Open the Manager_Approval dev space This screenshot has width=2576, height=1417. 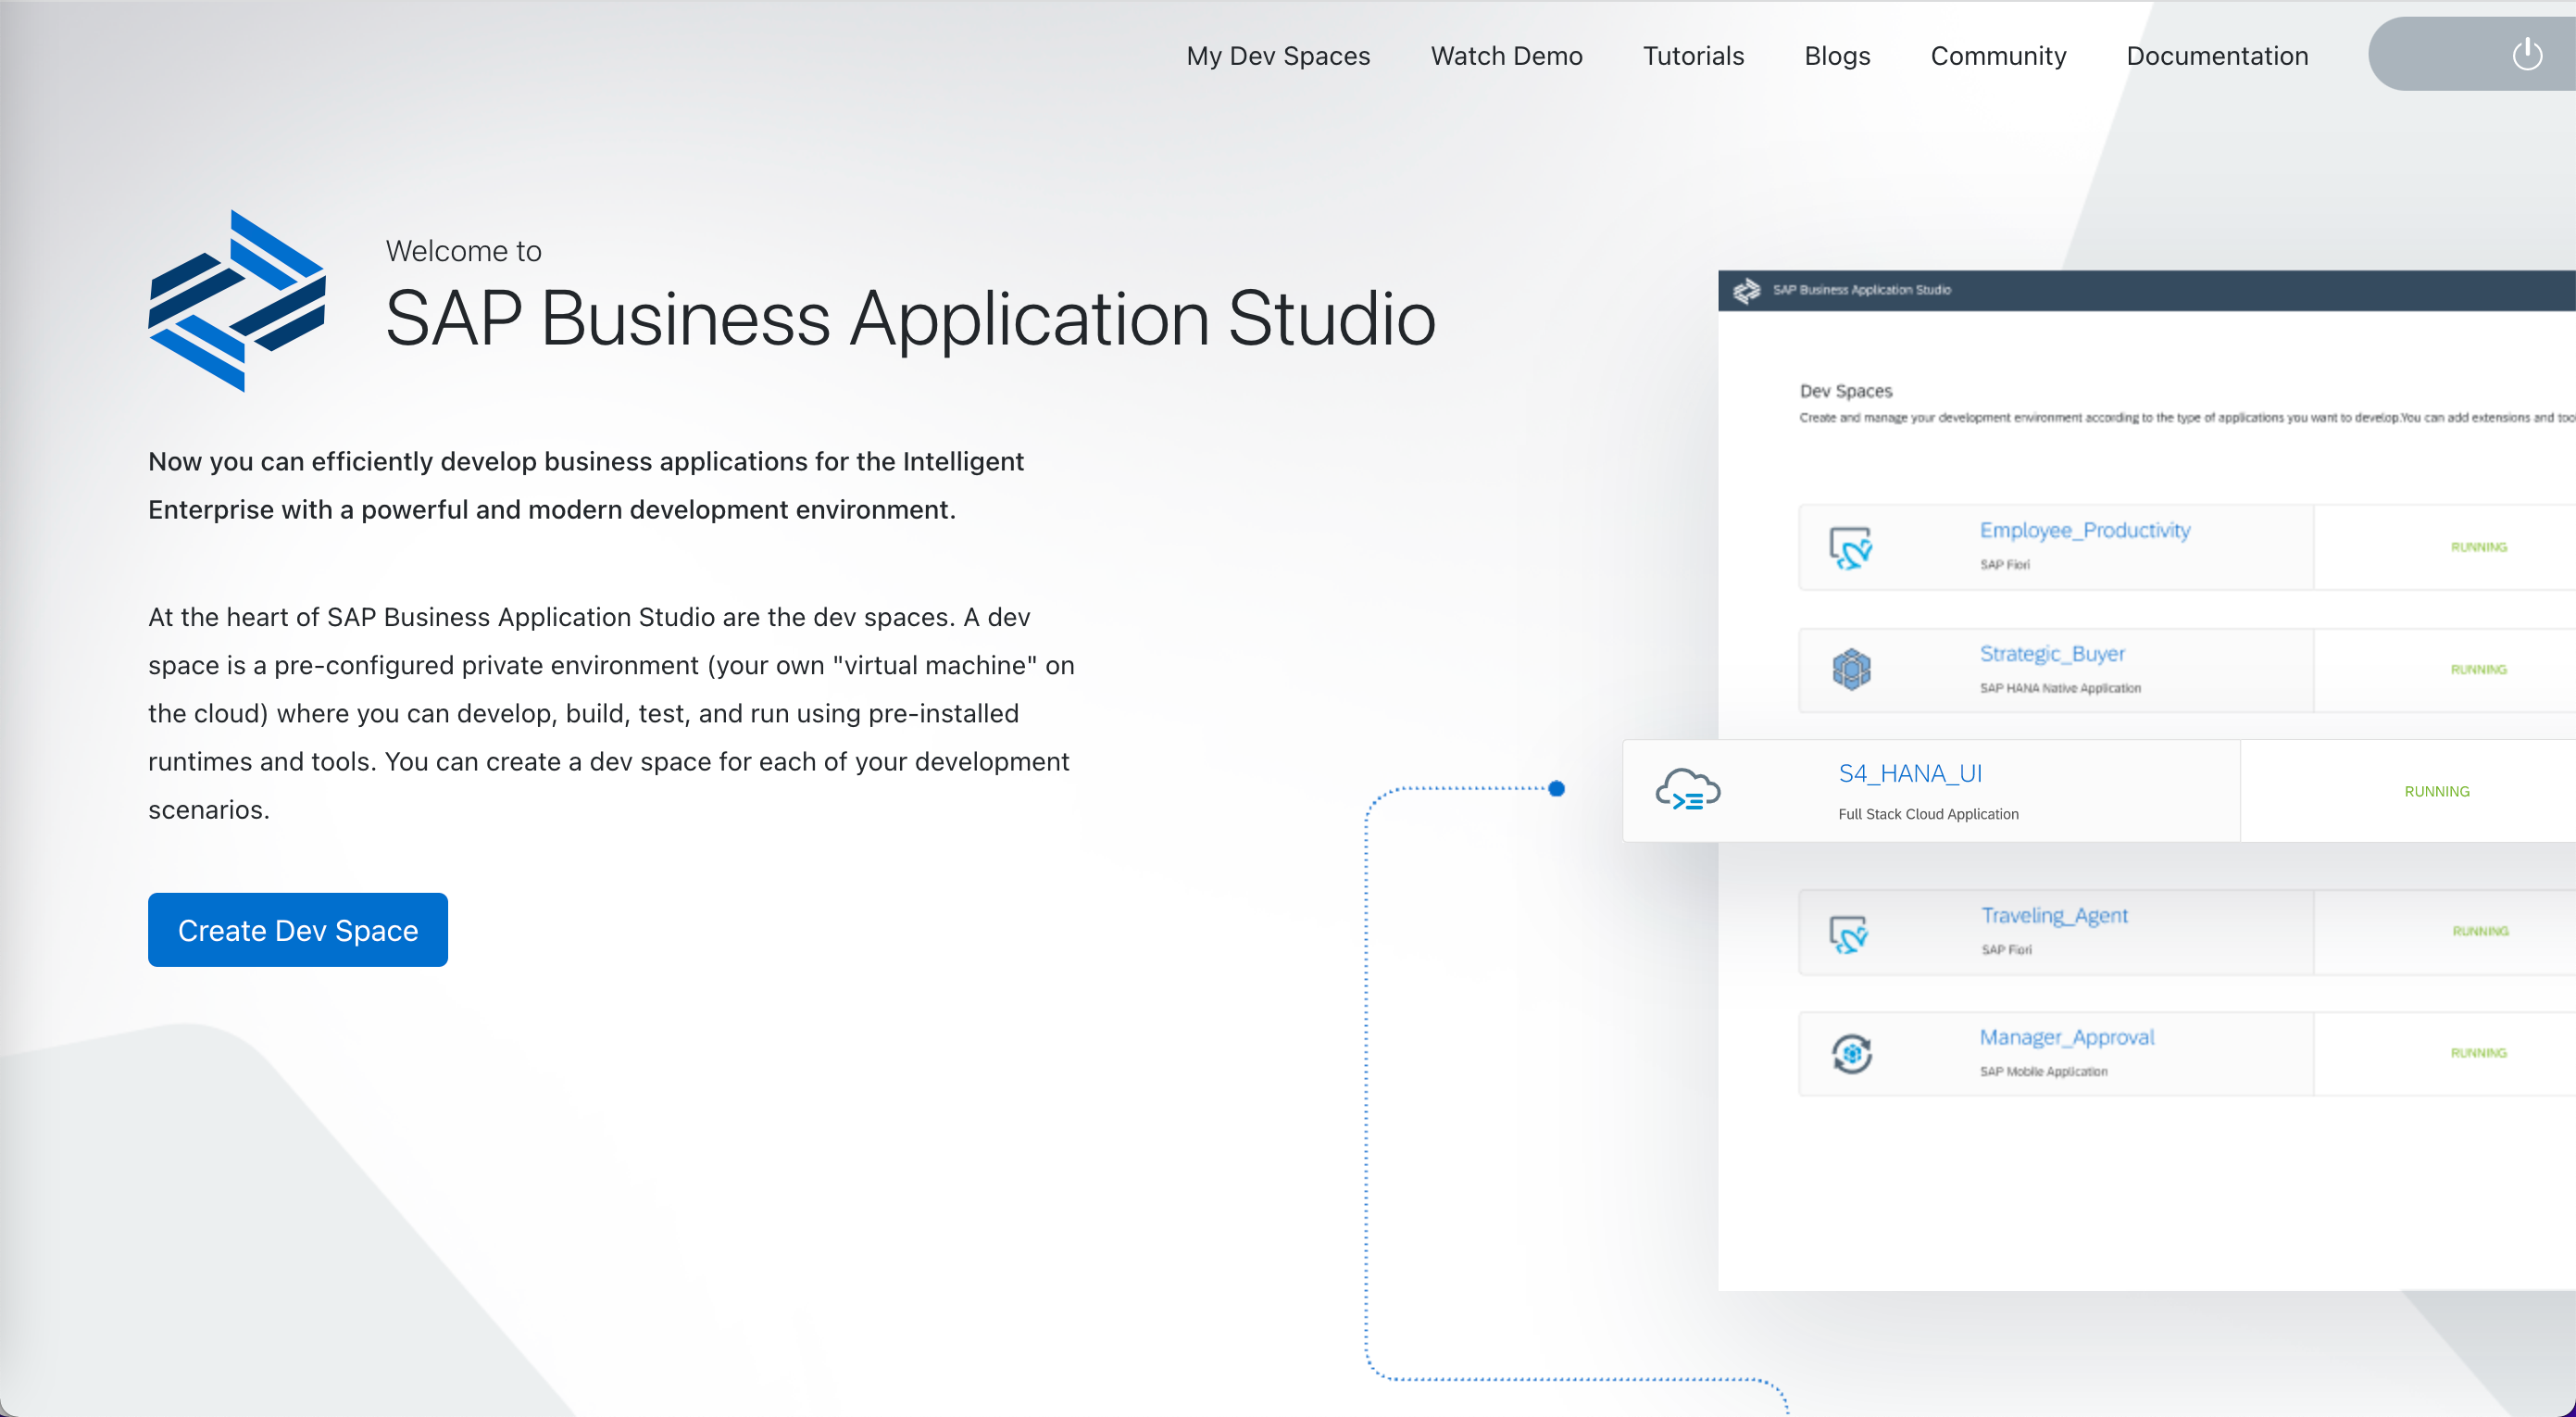2067,1037
